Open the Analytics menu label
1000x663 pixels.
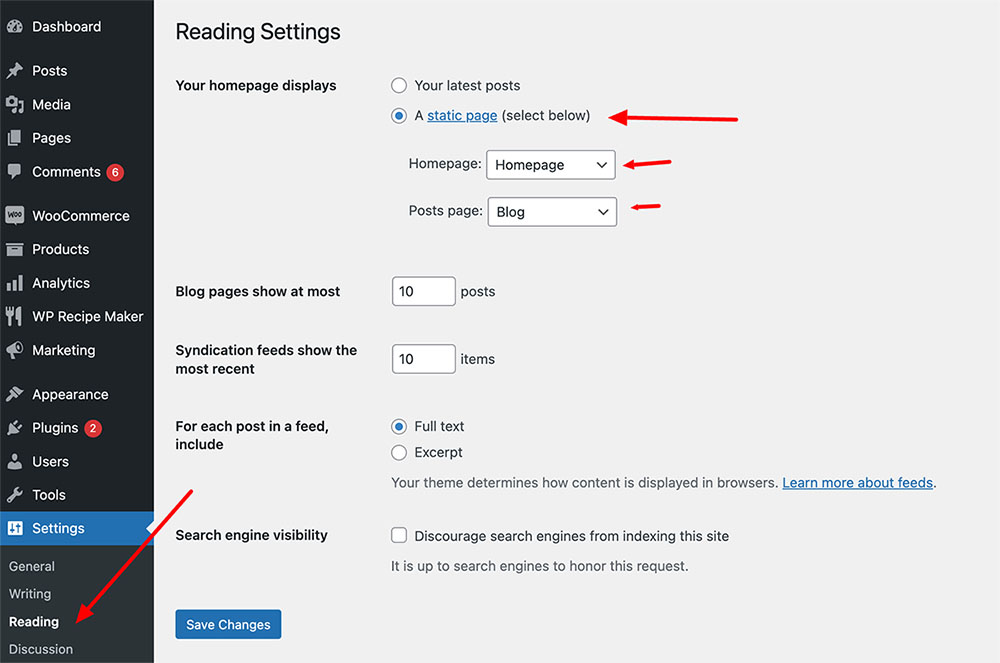[x=61, y=283]
